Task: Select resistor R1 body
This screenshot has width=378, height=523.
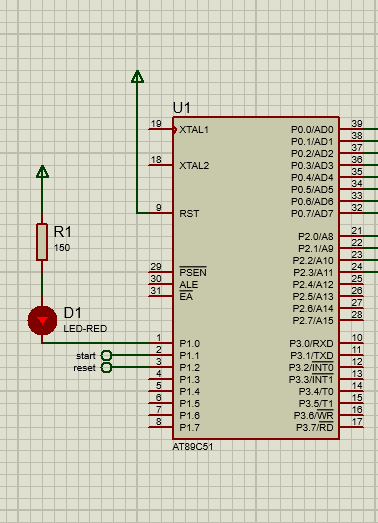Action: [x=42, y=242]
